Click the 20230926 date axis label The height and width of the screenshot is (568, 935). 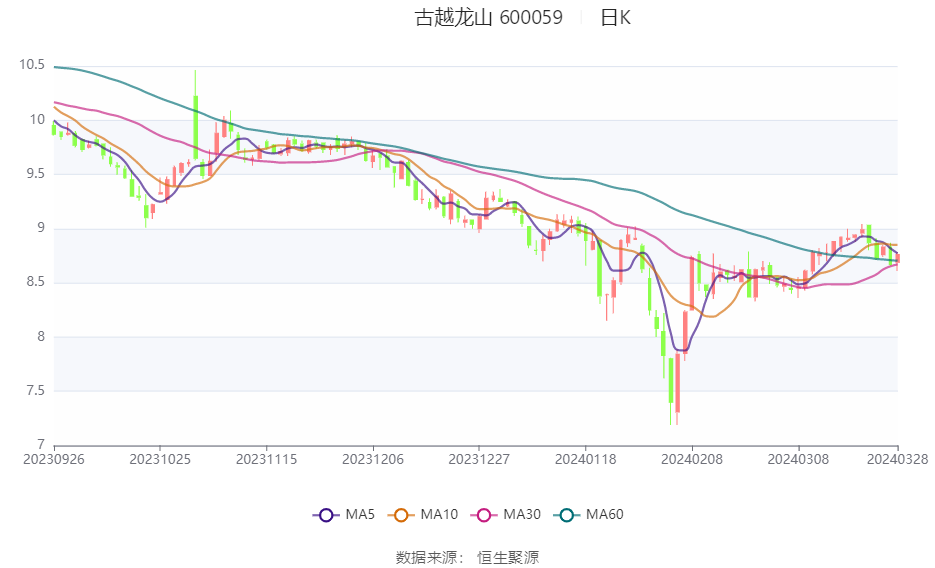(54, 460)
